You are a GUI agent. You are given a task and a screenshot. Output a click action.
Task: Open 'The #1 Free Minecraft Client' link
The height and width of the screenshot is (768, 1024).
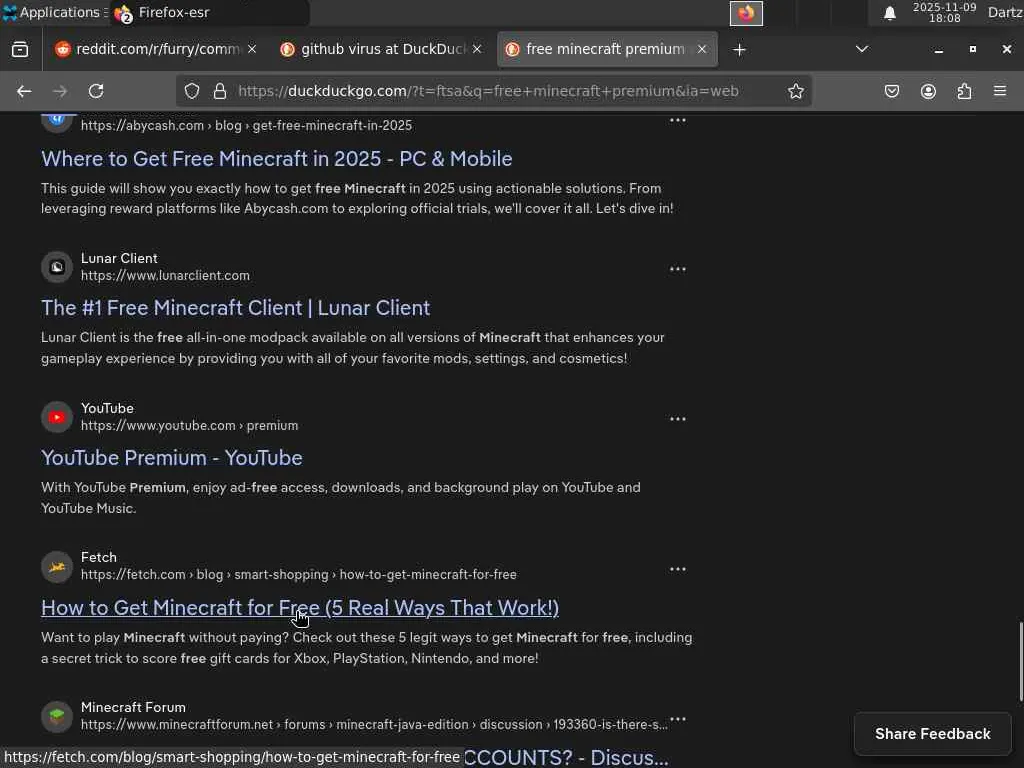[x=235, y=308]
